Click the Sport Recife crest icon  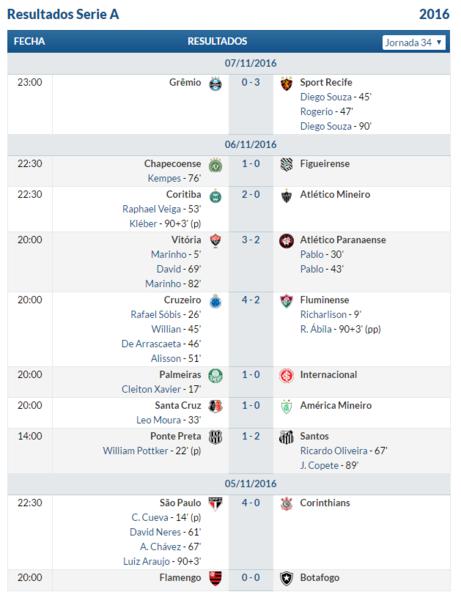287,84
